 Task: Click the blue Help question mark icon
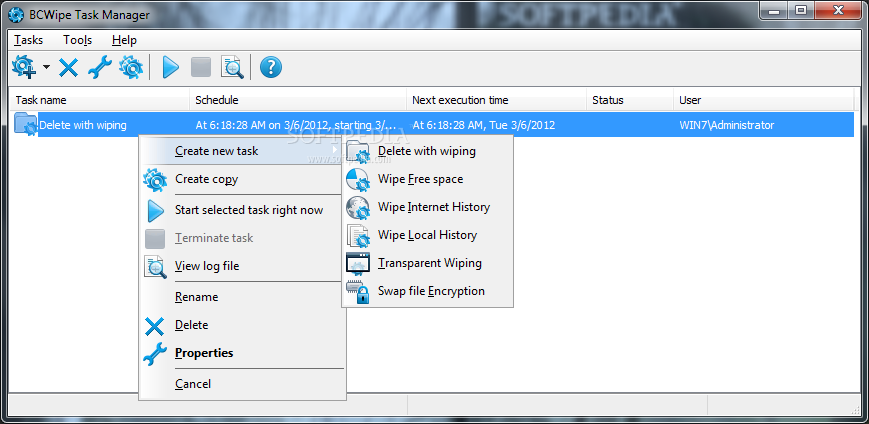point(271,68)
